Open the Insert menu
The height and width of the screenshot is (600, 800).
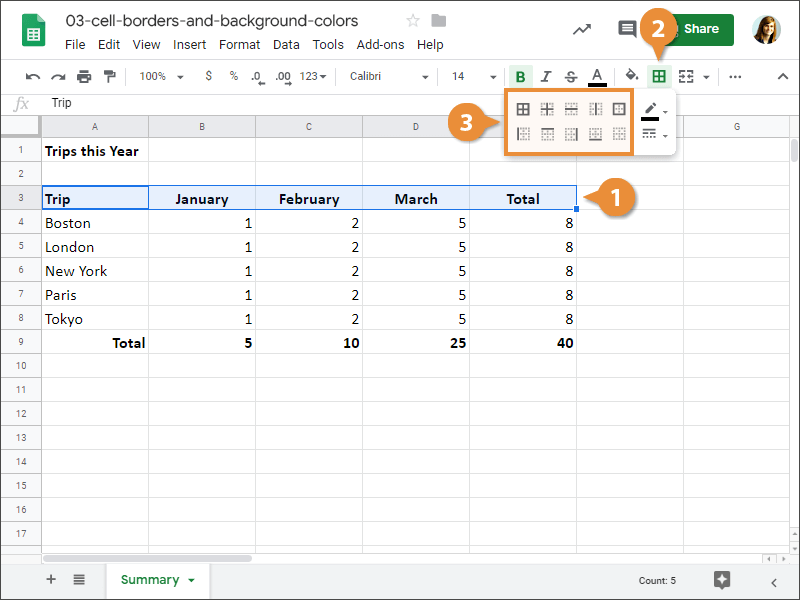189,45
